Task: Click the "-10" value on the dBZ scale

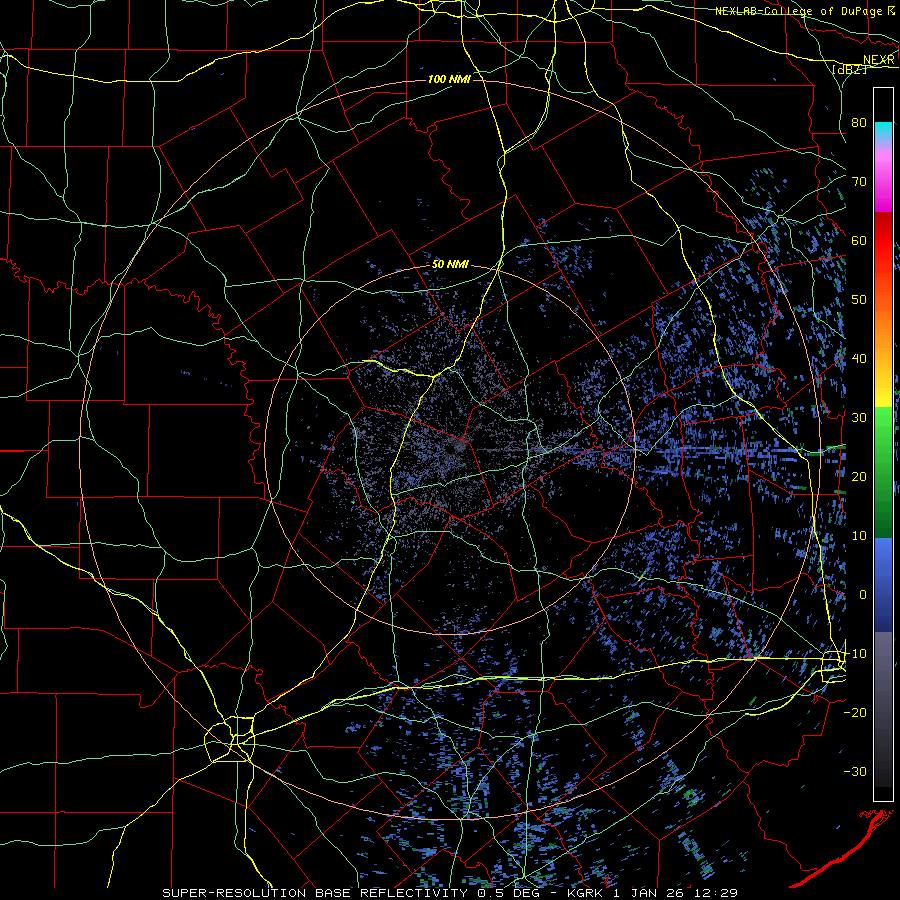Action: coord(855,654)
